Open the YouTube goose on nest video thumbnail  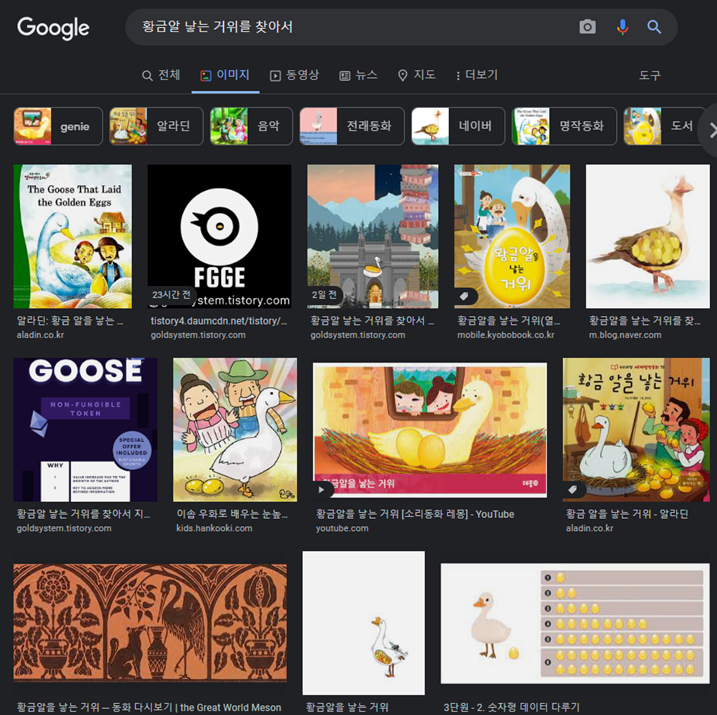click(x=430, y=430)
